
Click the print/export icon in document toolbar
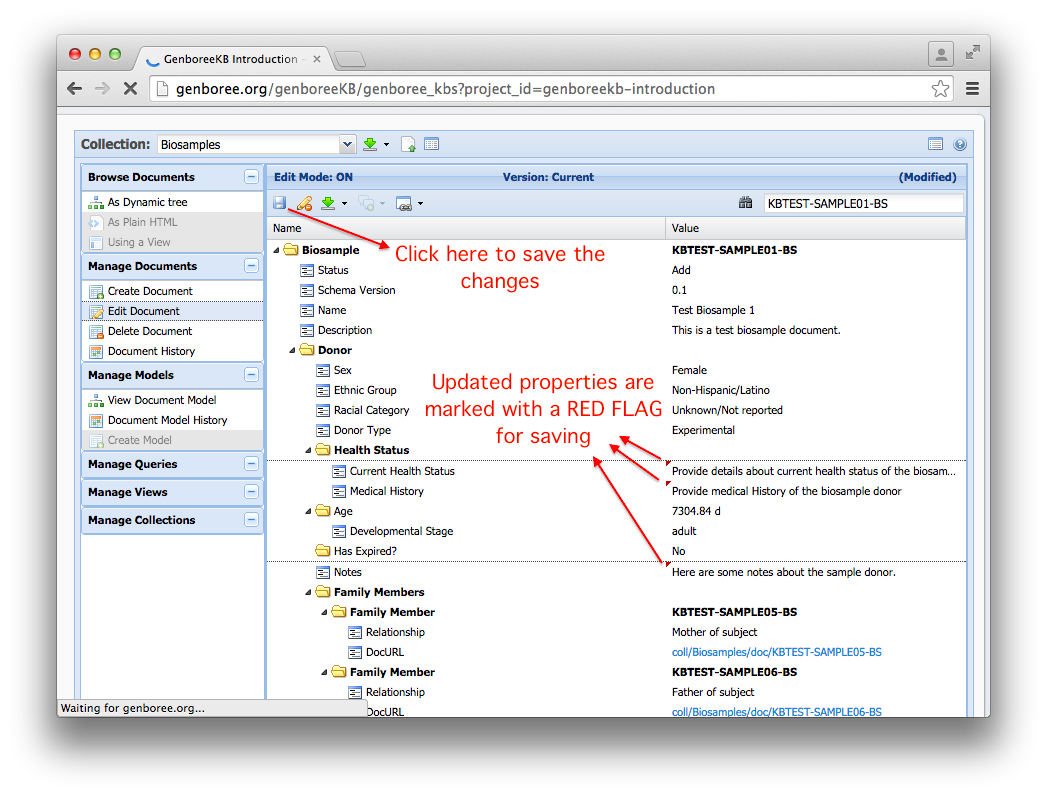[x=404, y=204]
